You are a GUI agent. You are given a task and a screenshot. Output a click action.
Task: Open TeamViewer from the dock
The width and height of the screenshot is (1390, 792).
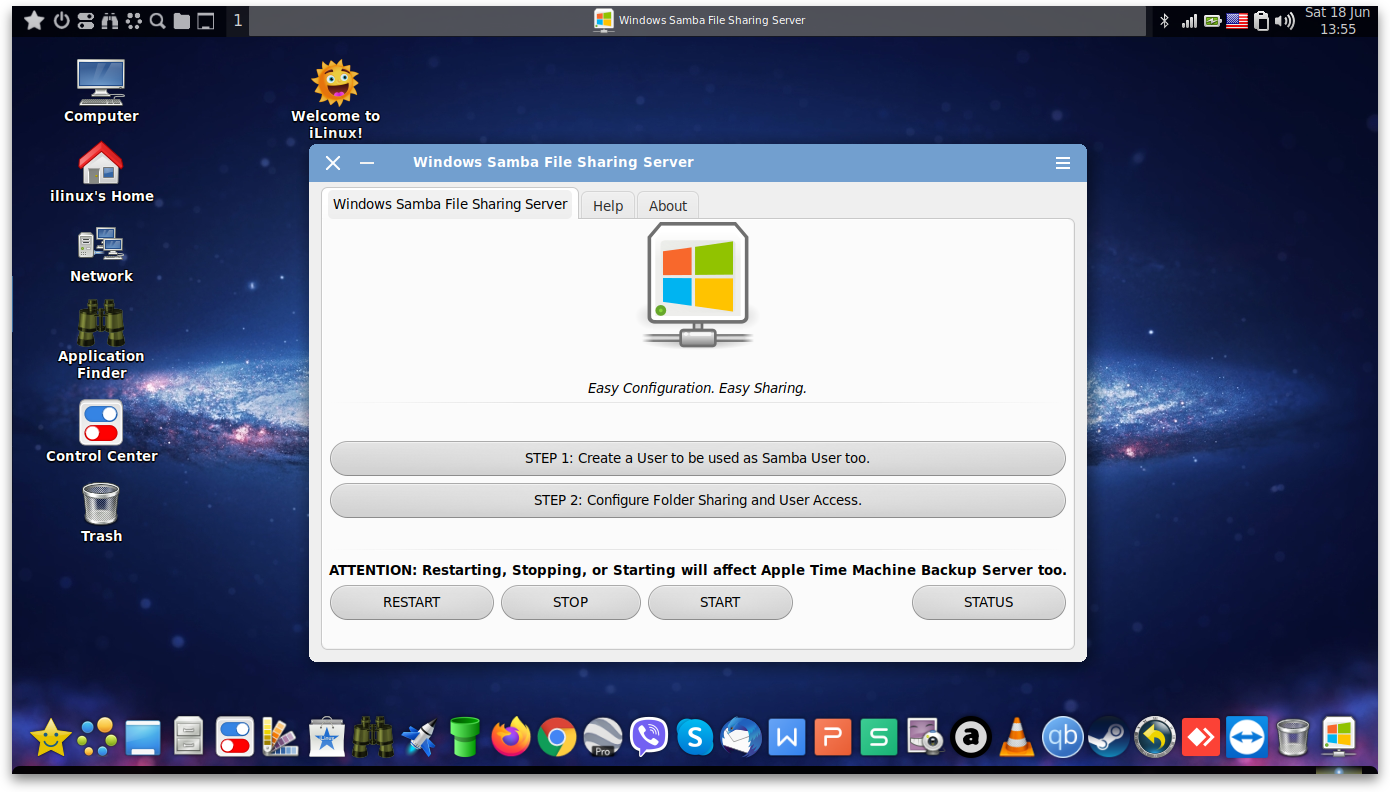[1247, 738]
